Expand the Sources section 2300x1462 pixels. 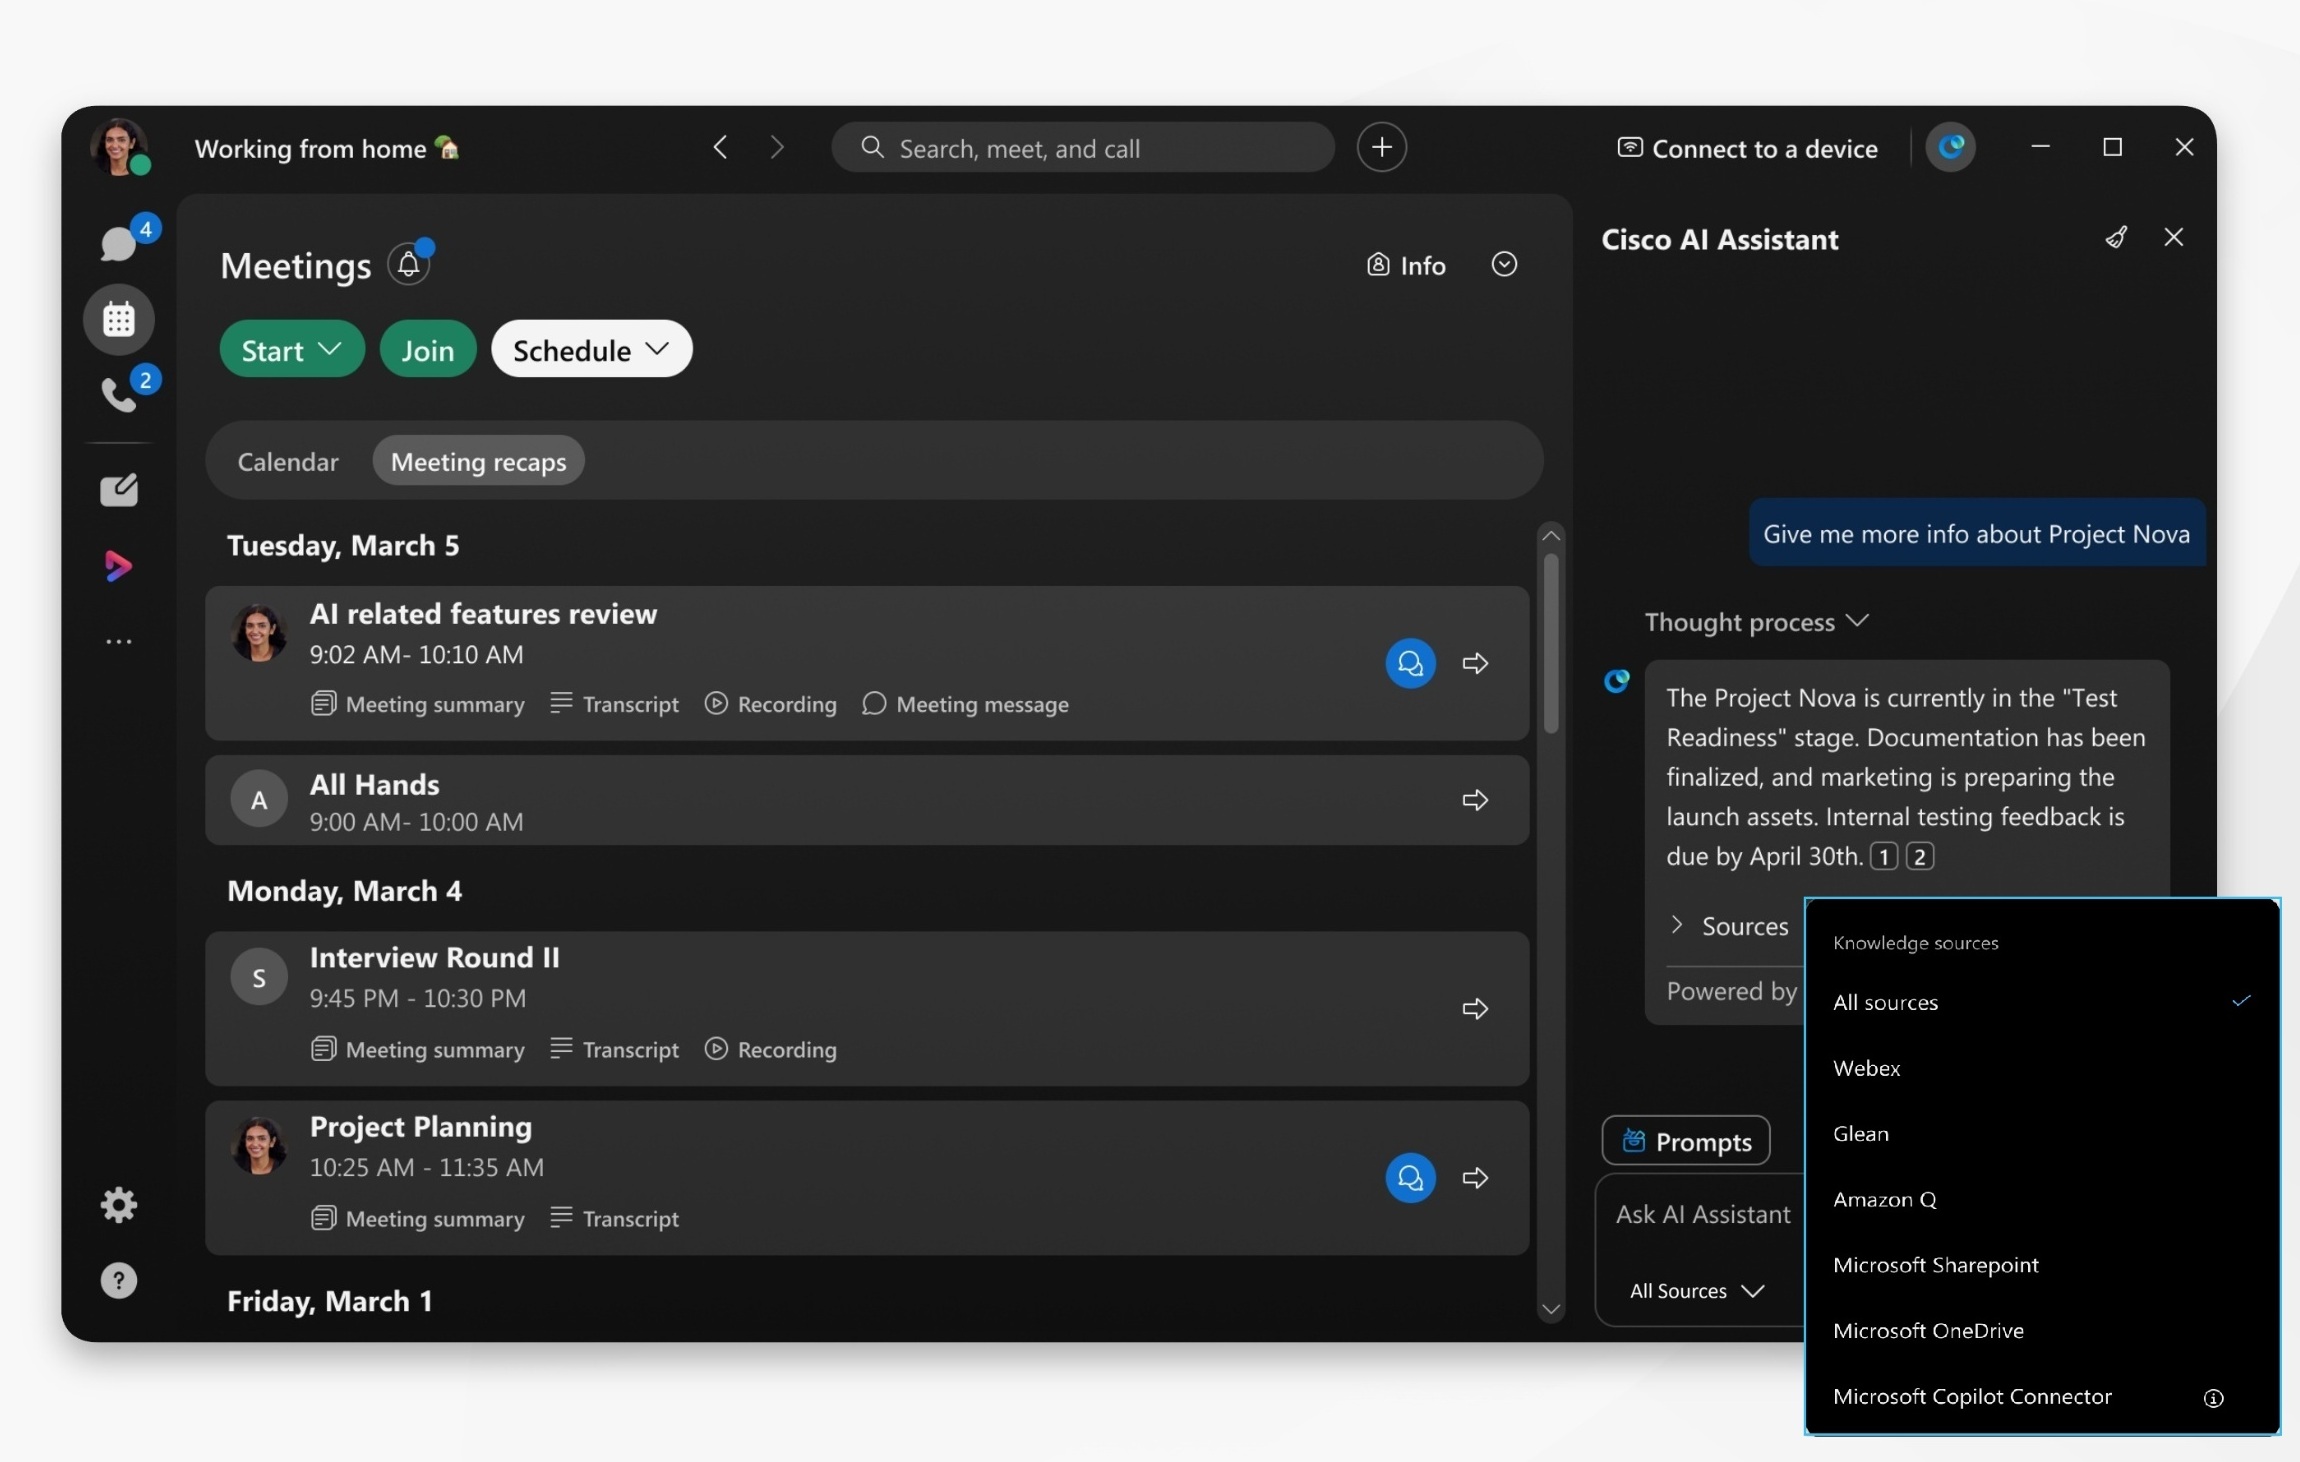[1730, 926]
